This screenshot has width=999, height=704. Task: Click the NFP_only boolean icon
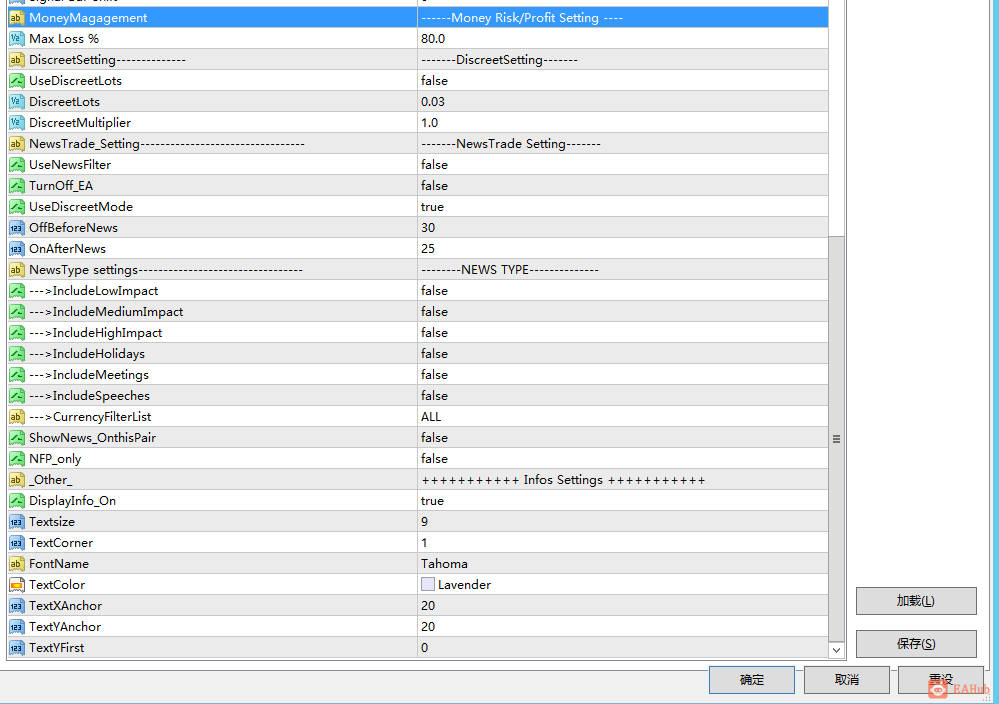point(17,459)
